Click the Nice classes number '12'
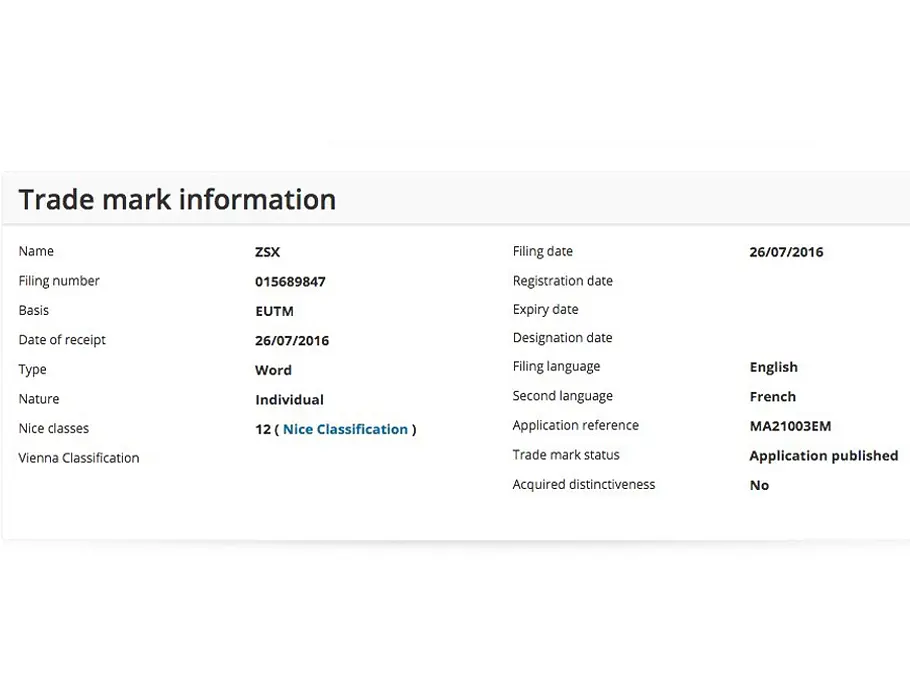The width and height of the screenshot is (910, 683). (x=263, y=429)
